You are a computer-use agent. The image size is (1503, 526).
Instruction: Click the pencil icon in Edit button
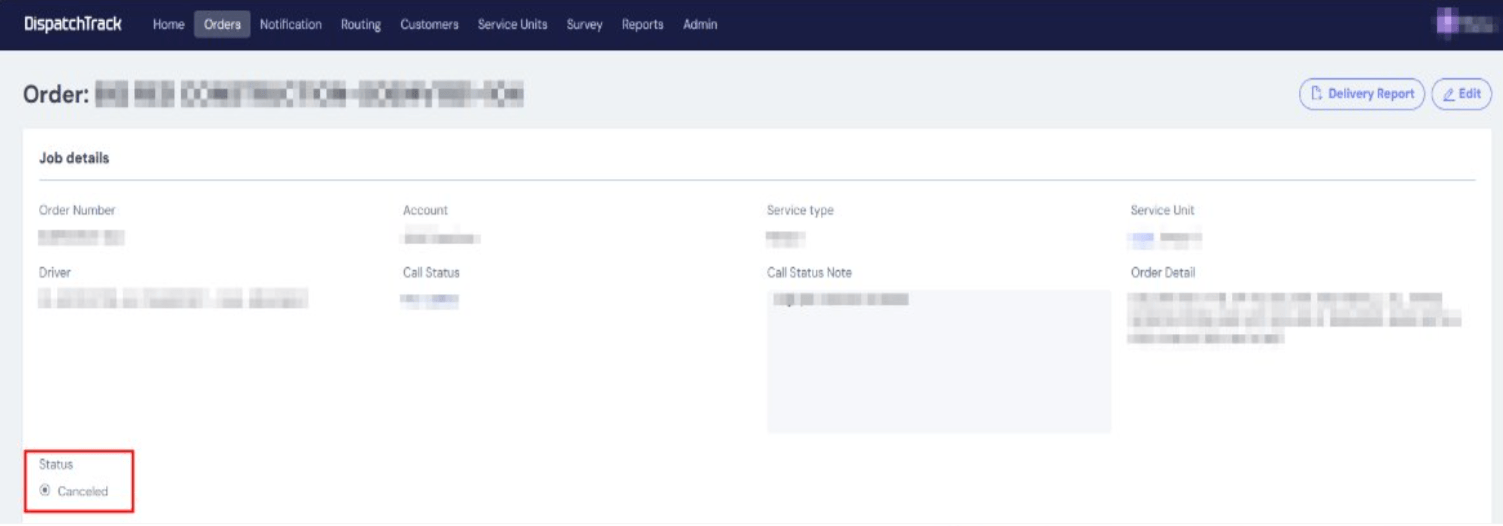click(1448, 94)
